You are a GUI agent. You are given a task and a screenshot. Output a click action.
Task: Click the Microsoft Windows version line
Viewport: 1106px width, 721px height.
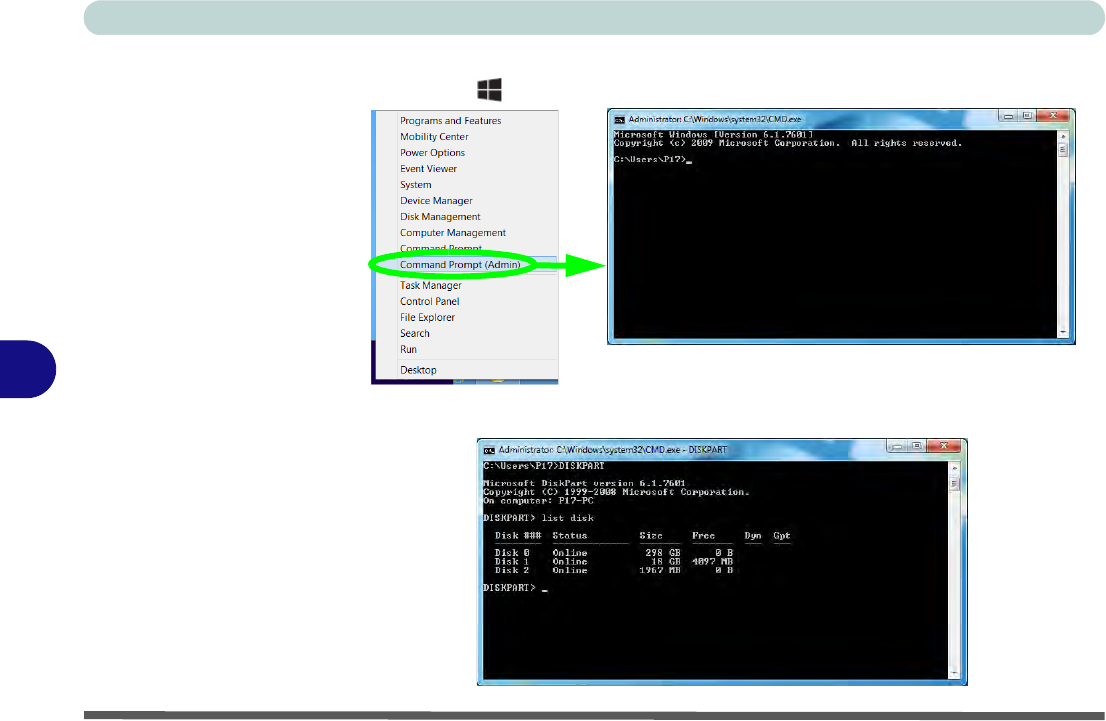[x=713, y=134]
